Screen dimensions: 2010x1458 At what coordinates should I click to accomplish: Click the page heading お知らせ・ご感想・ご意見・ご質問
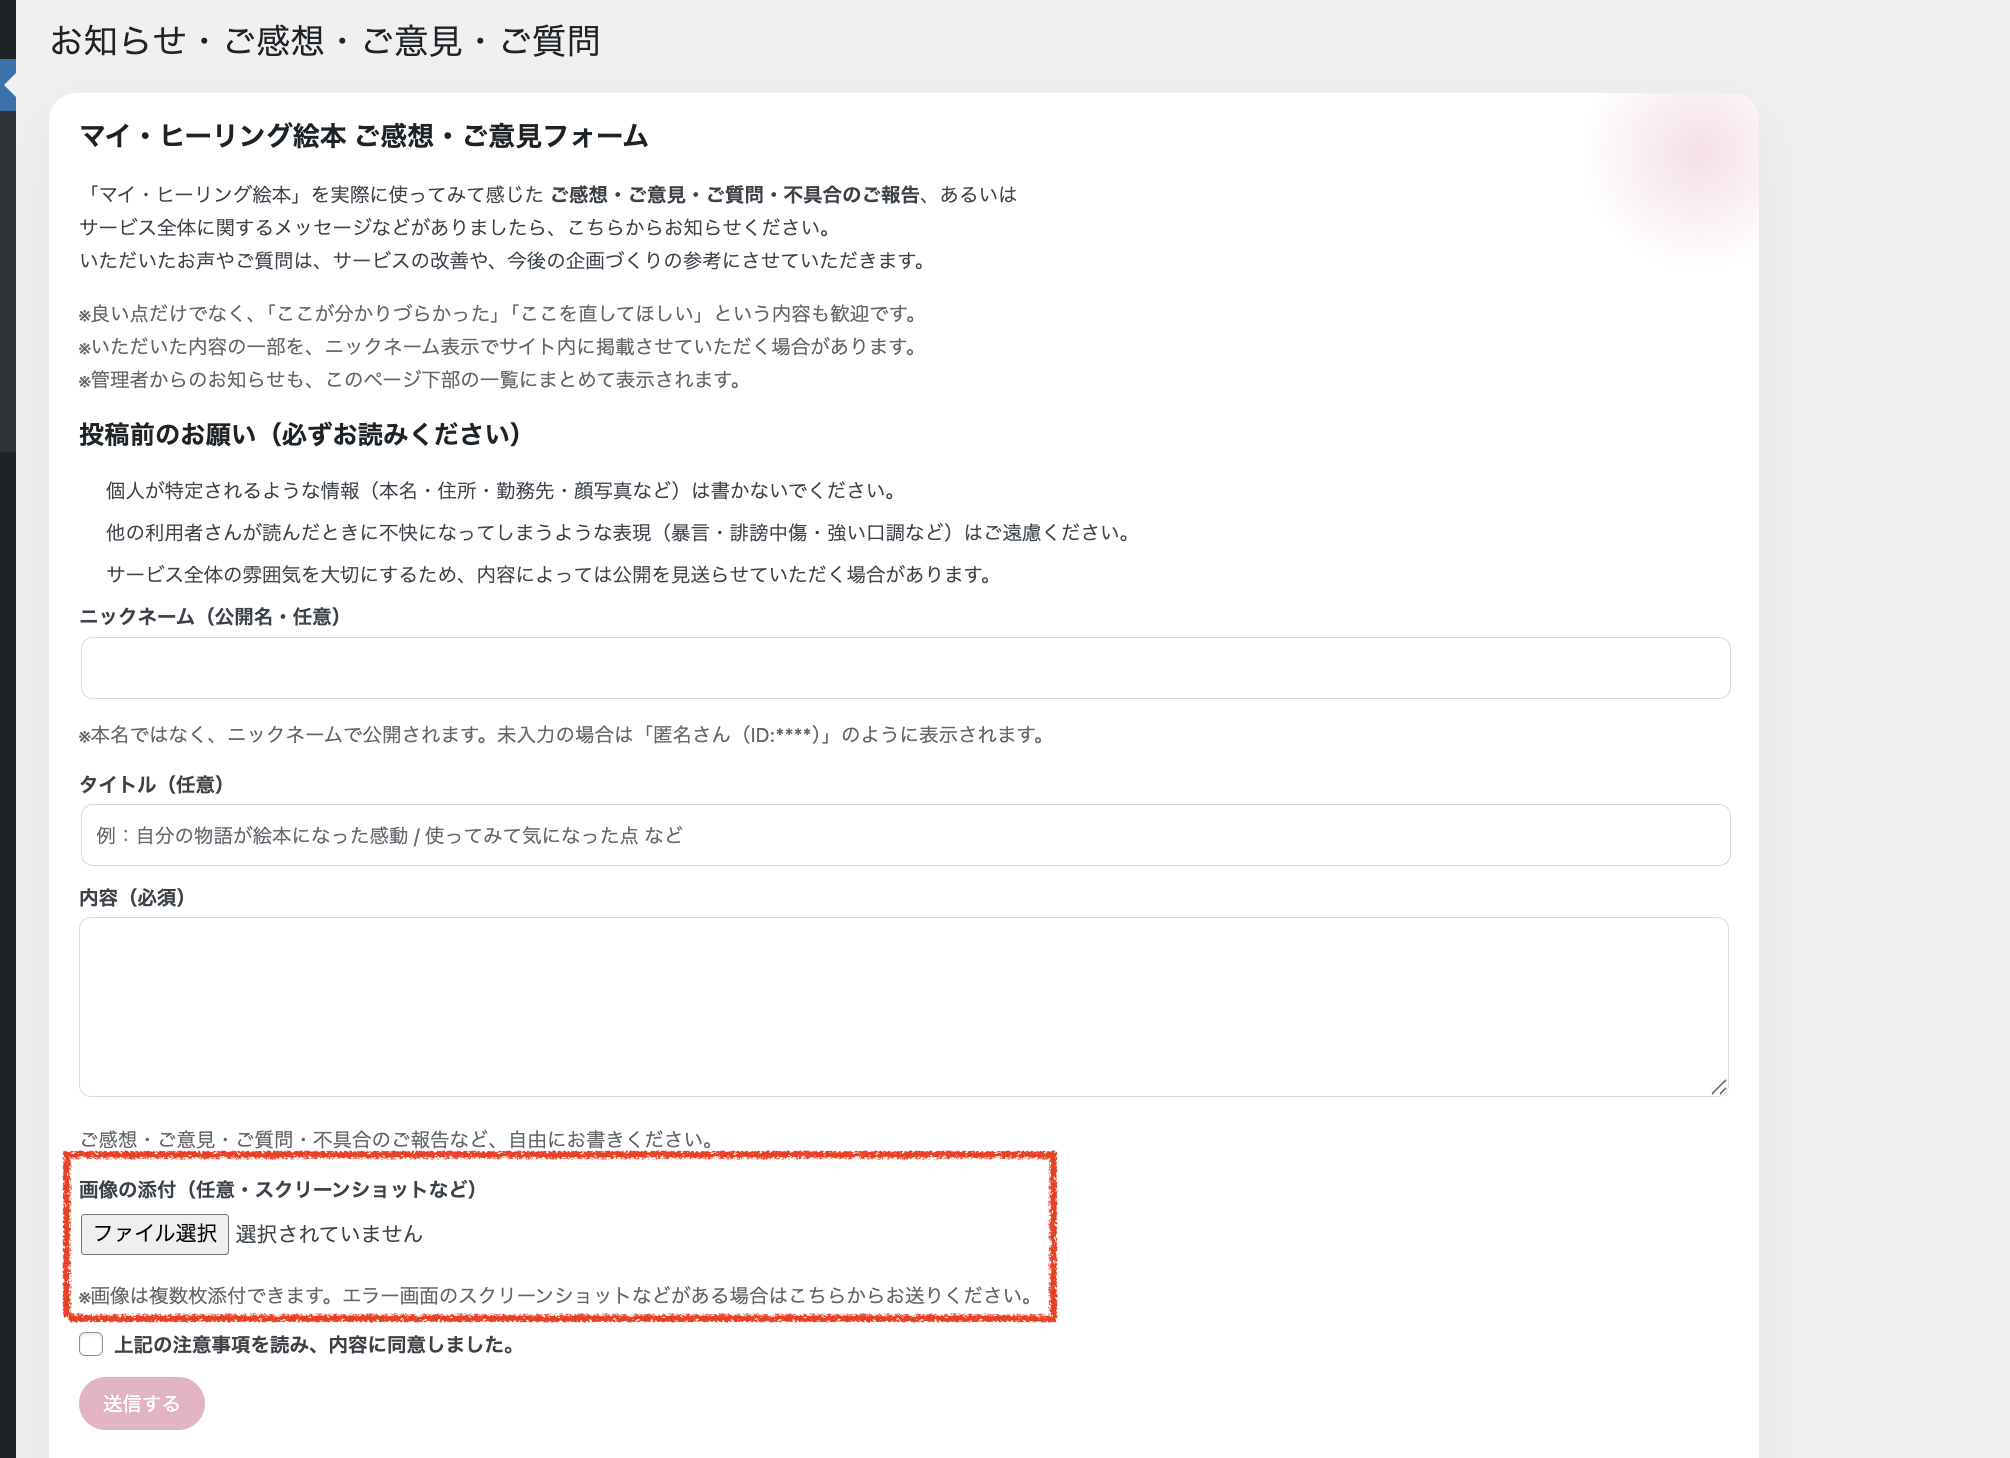pyautogui.click(x=325, y=41)
